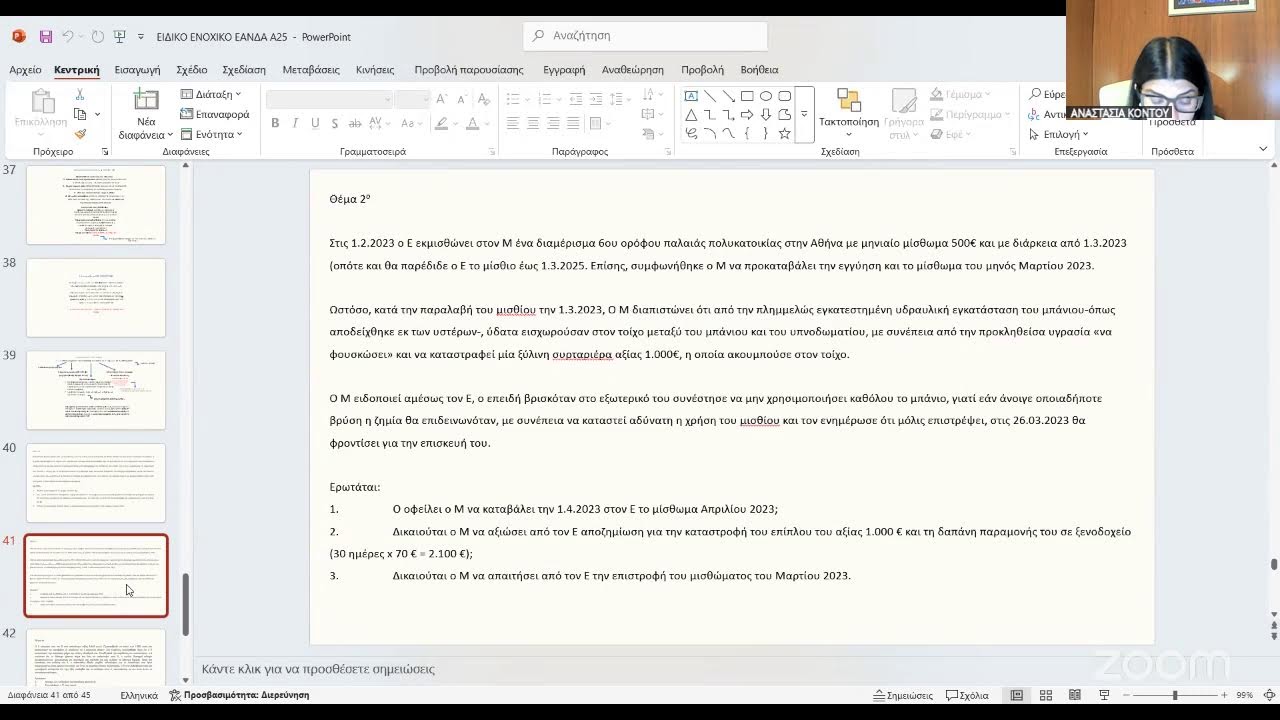The width and height of the screenshot is (1280, 720).
Task: Click the Επαναφορά reset button
Action: 215,114
